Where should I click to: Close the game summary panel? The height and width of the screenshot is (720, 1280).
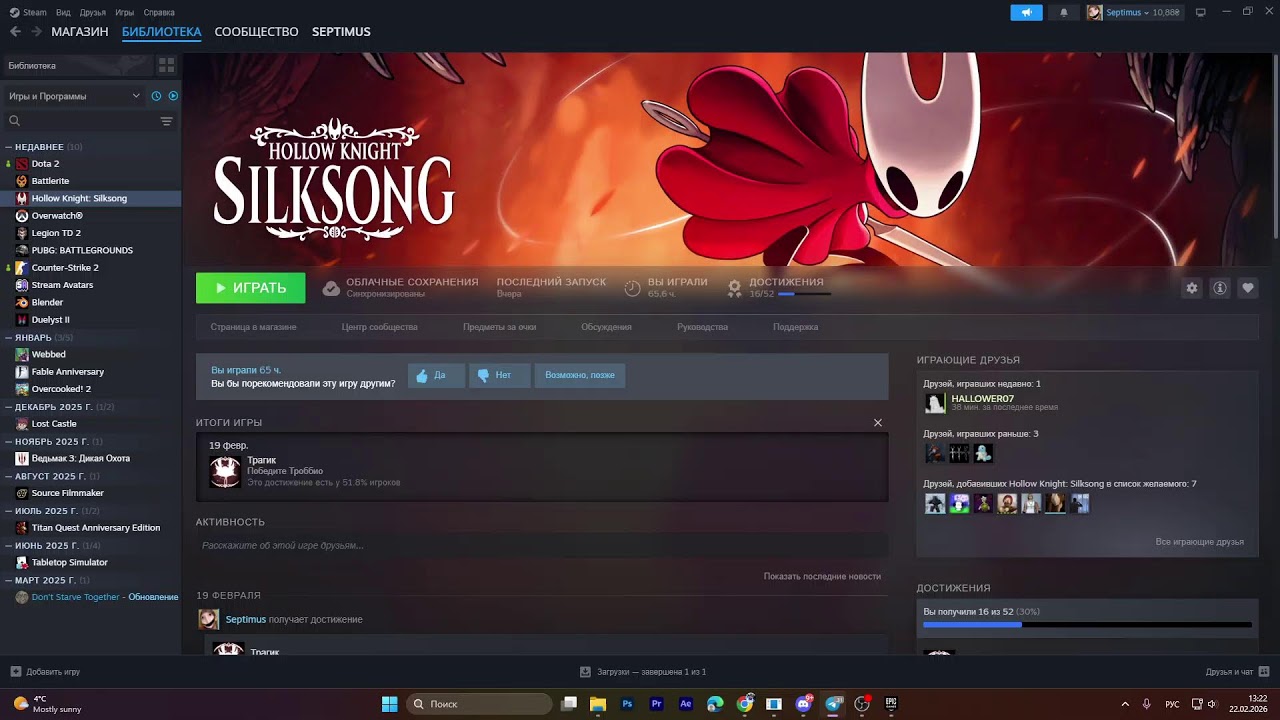pos(878,423)
